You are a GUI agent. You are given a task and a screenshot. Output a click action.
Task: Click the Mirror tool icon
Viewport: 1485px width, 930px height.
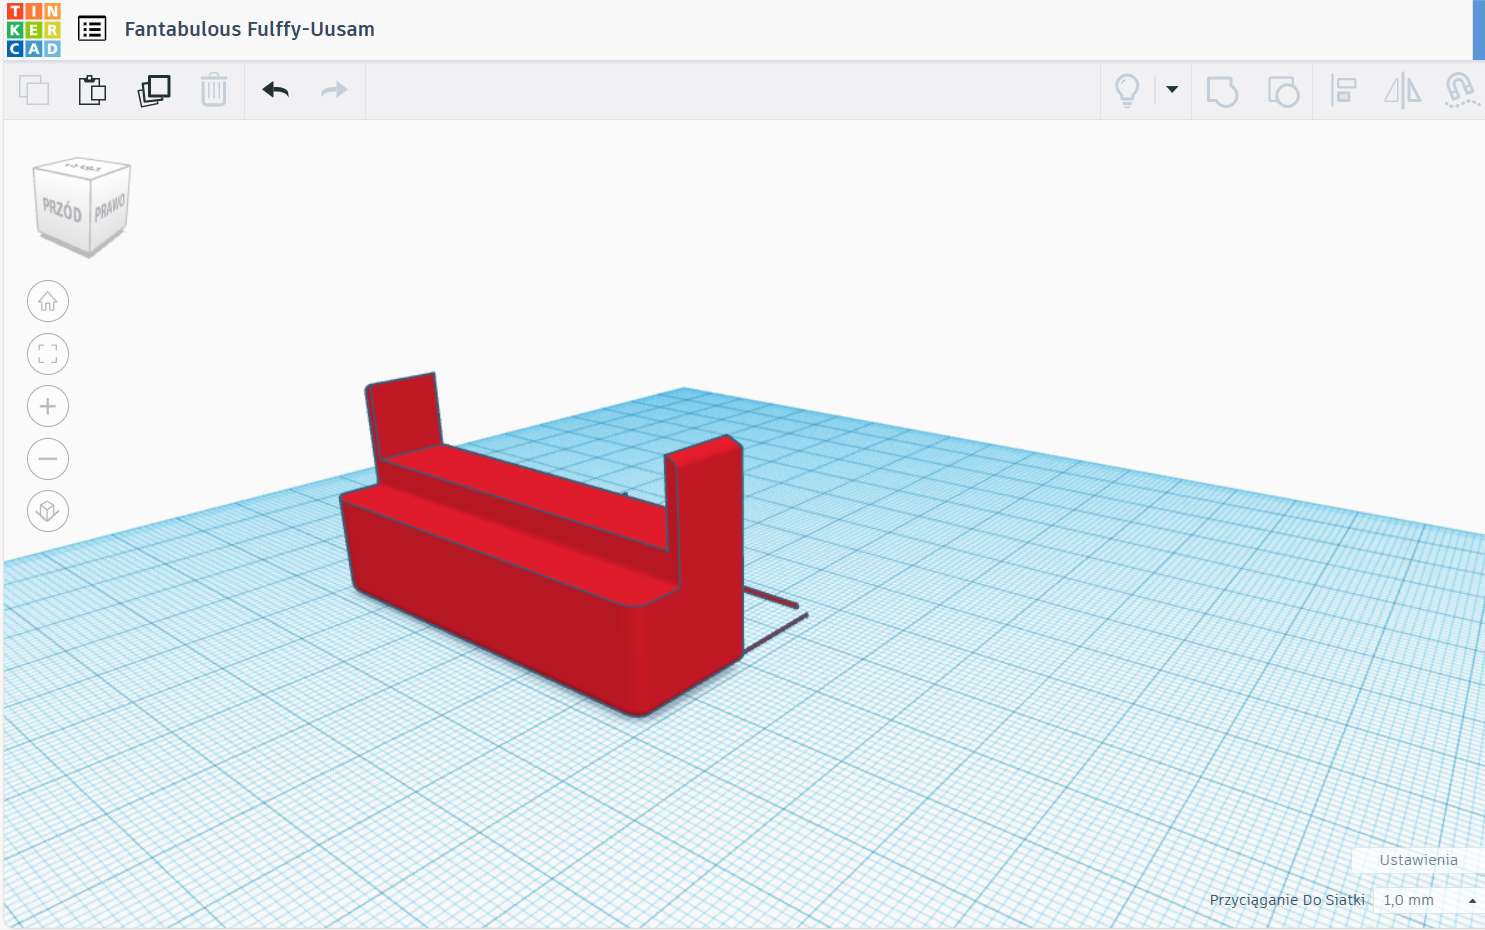point(1402,90)
